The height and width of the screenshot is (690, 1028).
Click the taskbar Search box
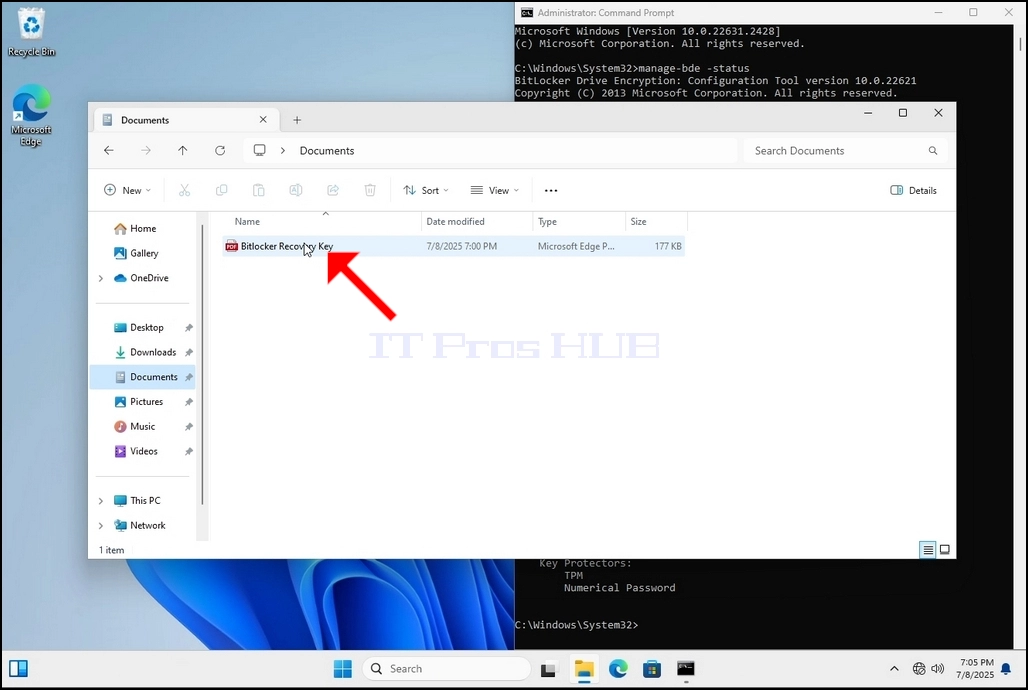coord(446,668)
